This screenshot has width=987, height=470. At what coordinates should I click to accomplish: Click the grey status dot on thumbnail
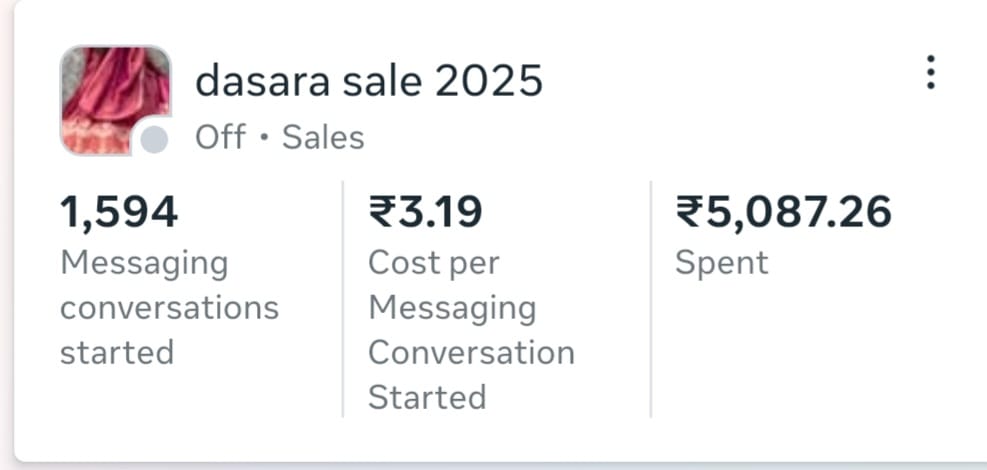click(154, 140)
